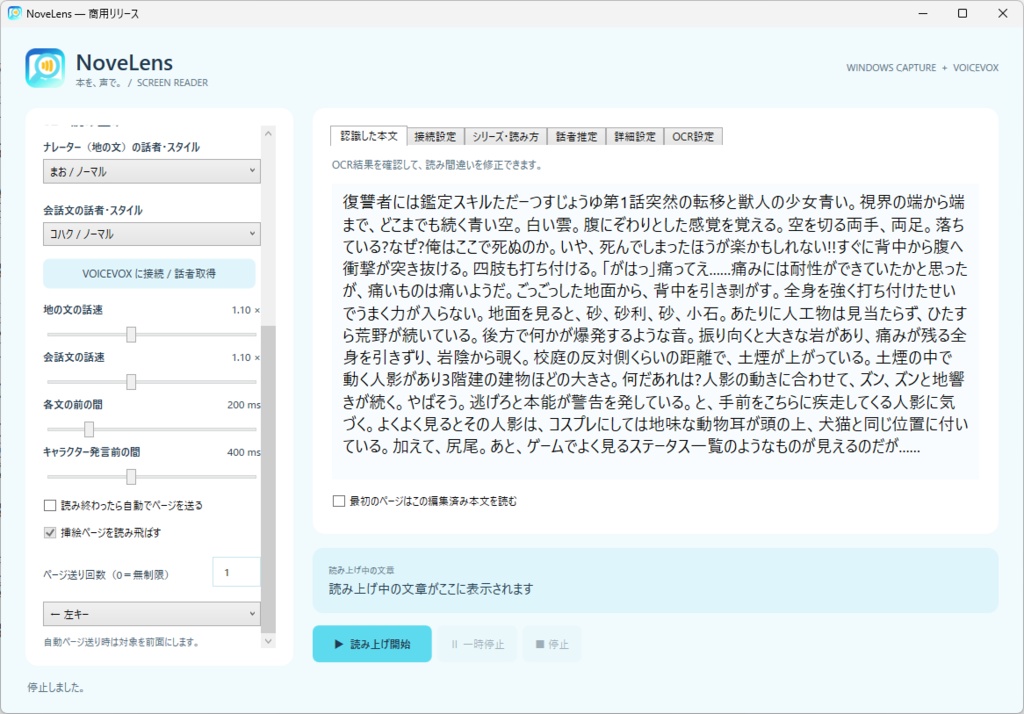Viewport: 1024px width, 714px height.
Task: Click the hint OCR結果を確認して、読み間違いを修正できます。
Action: [x=438, y=165]
